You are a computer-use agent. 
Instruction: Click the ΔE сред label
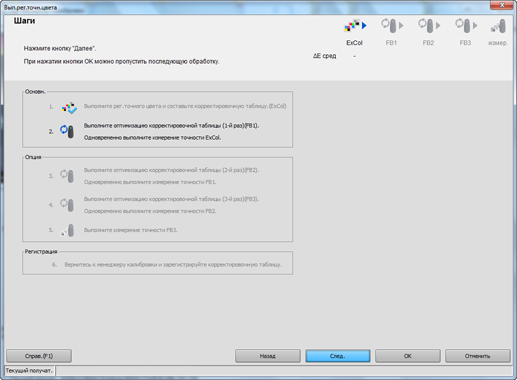tap(324, 56)
